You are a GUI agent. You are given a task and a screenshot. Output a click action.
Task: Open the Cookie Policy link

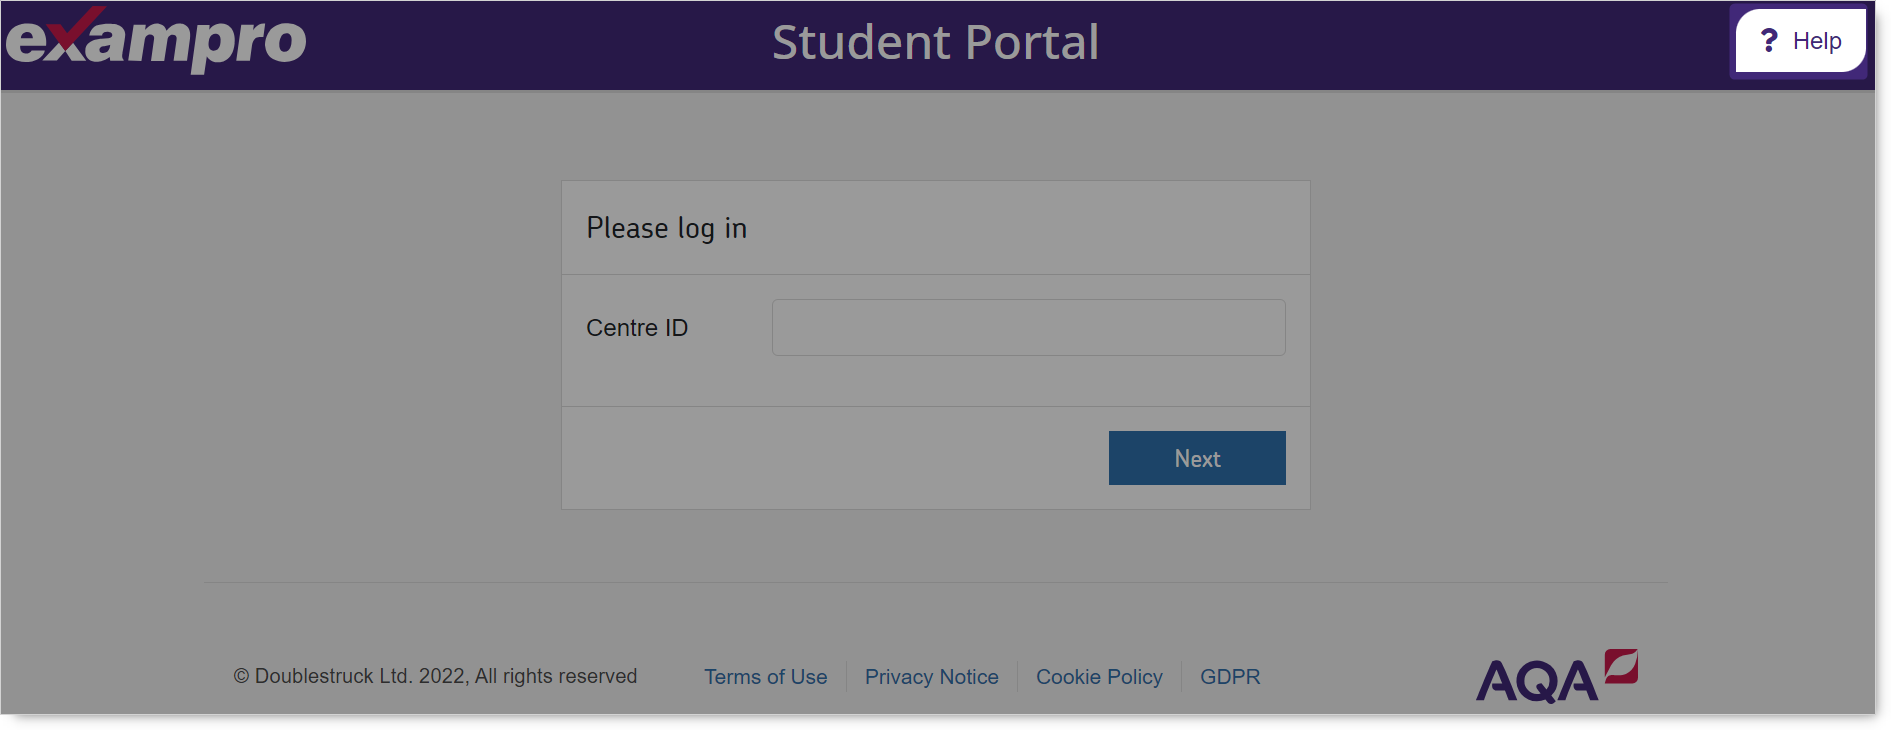1099,677
